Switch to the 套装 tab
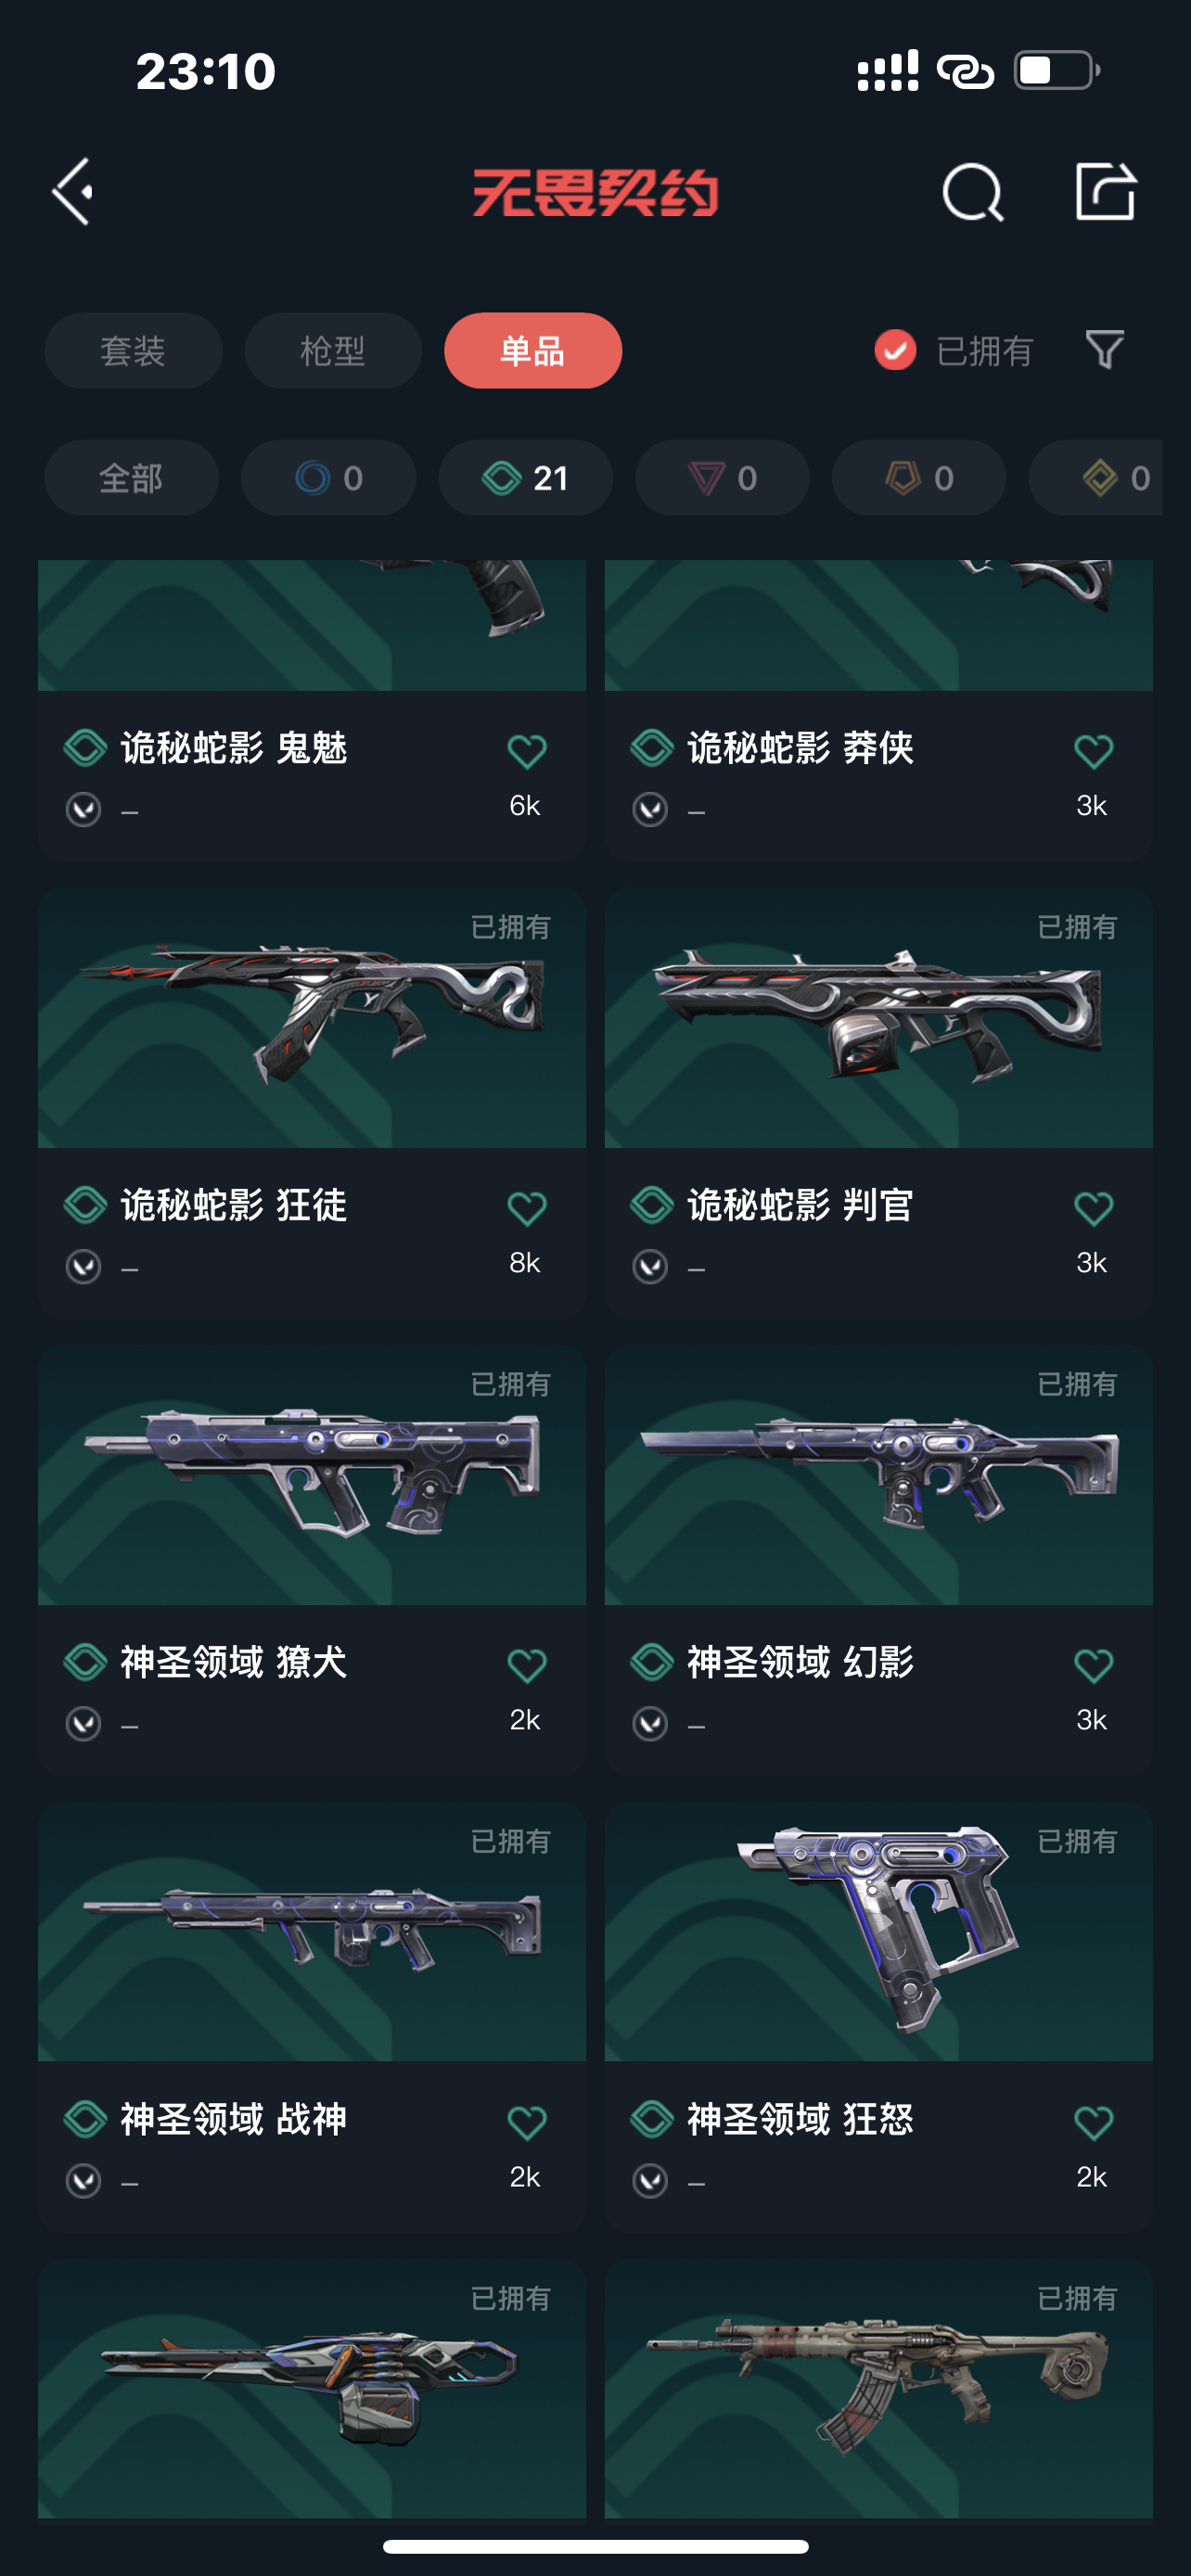Screen dimensions: 1191x2576 [x=133, y=351]
